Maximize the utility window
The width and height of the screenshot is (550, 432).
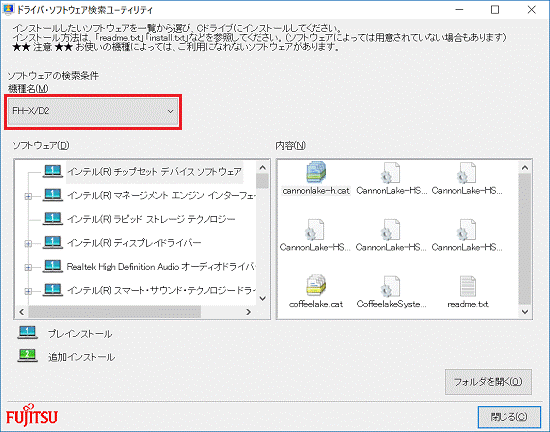coord(495,9)
